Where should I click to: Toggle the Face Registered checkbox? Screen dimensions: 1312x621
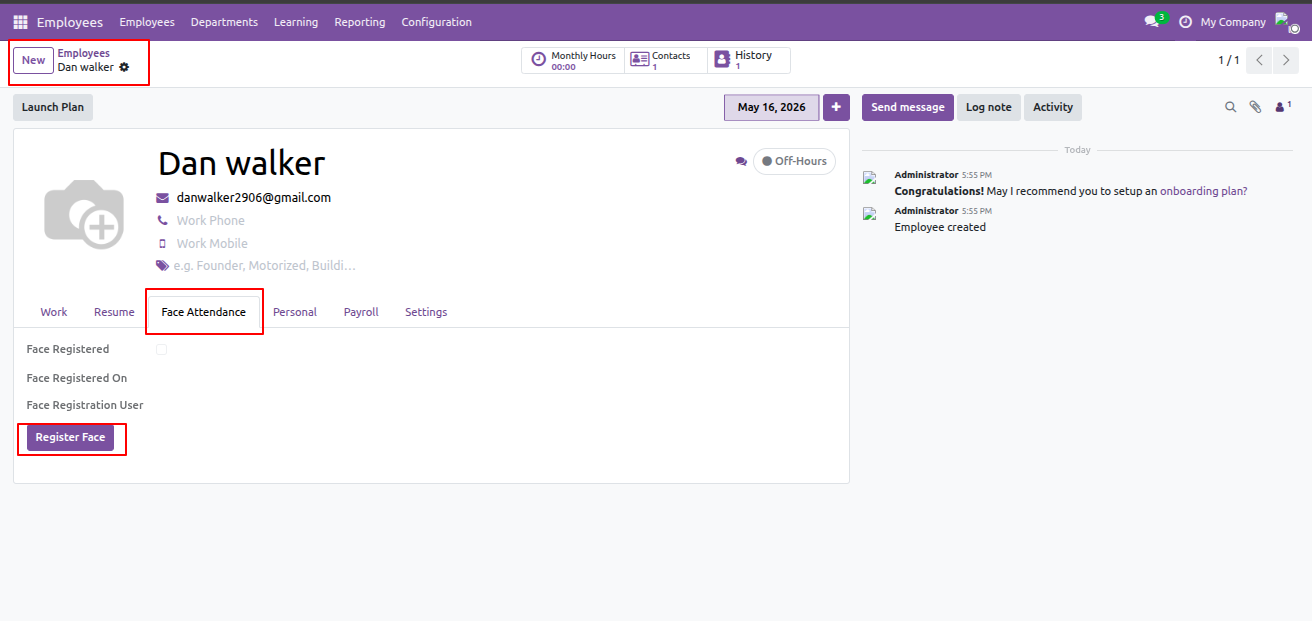(x=161, y=349)
